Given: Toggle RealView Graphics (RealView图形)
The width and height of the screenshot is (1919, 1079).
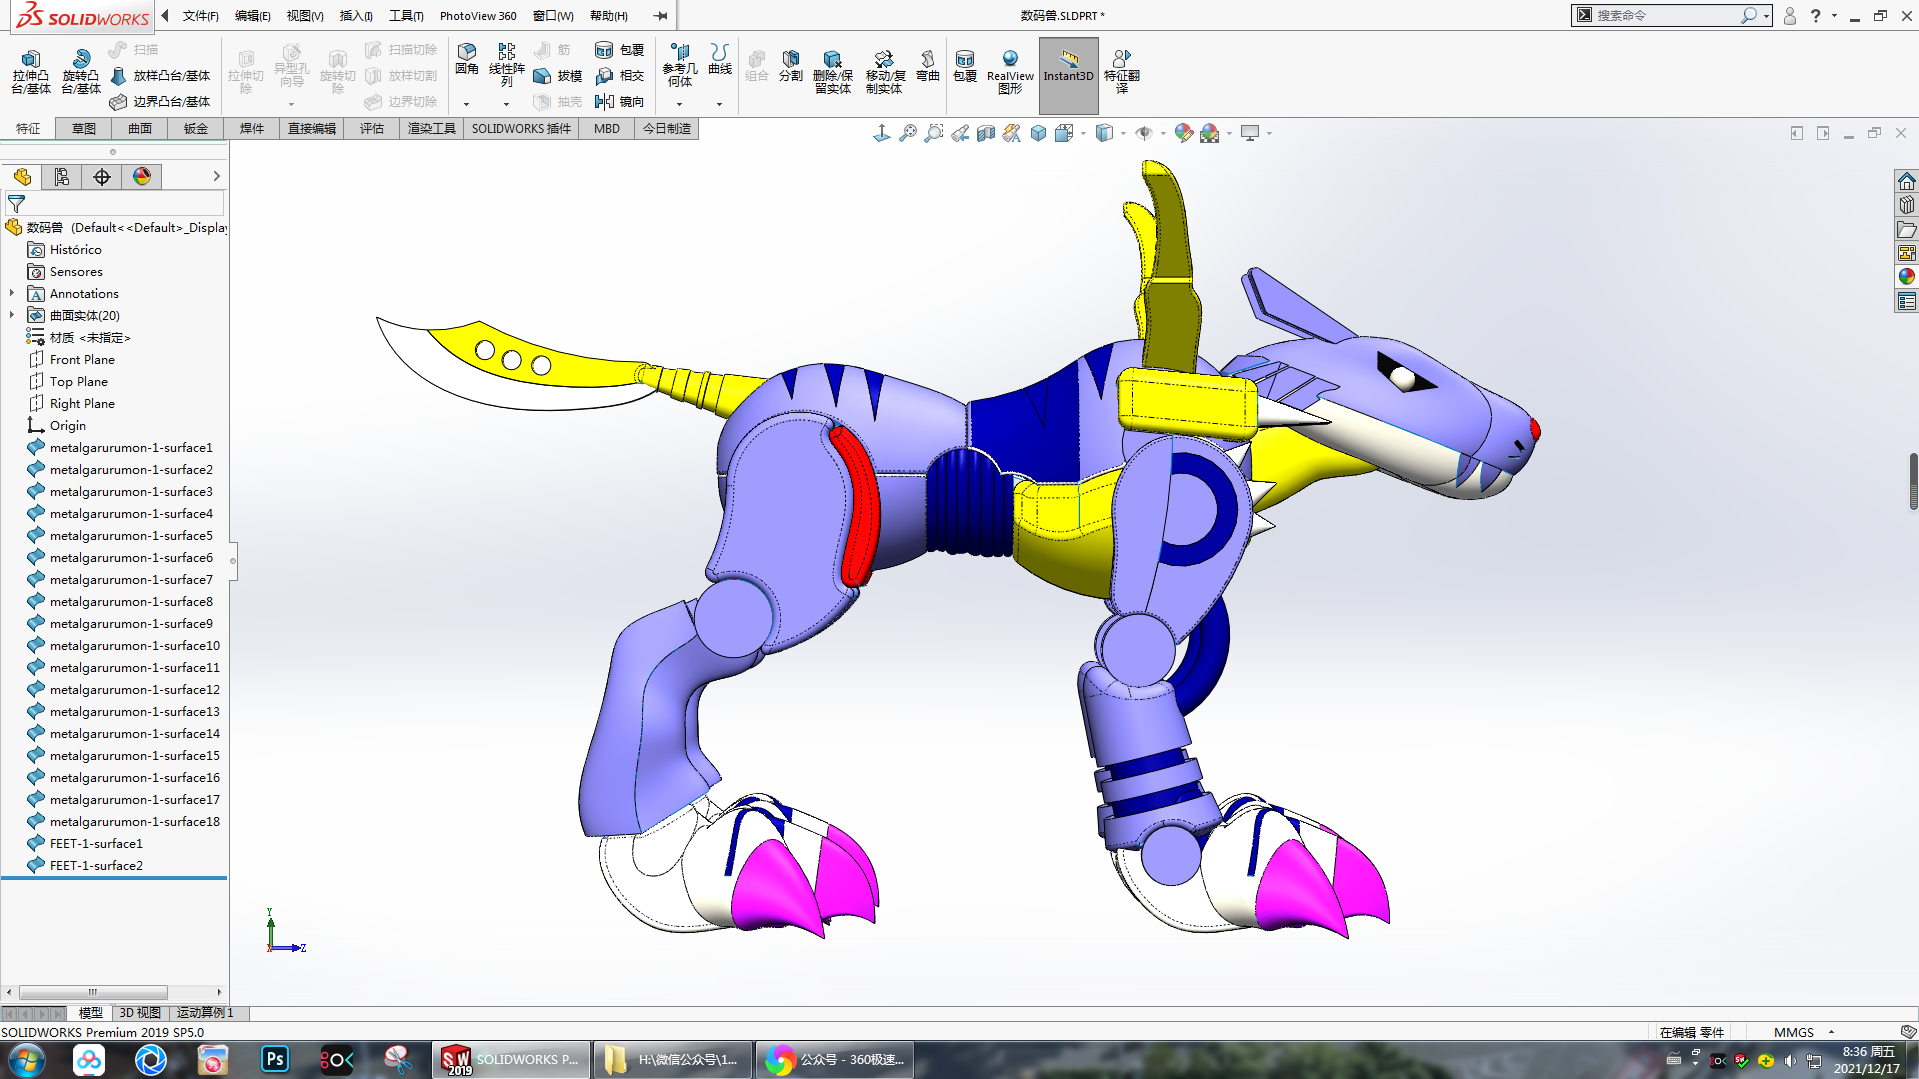Looking at the screenshot, I should (1010, 72).
